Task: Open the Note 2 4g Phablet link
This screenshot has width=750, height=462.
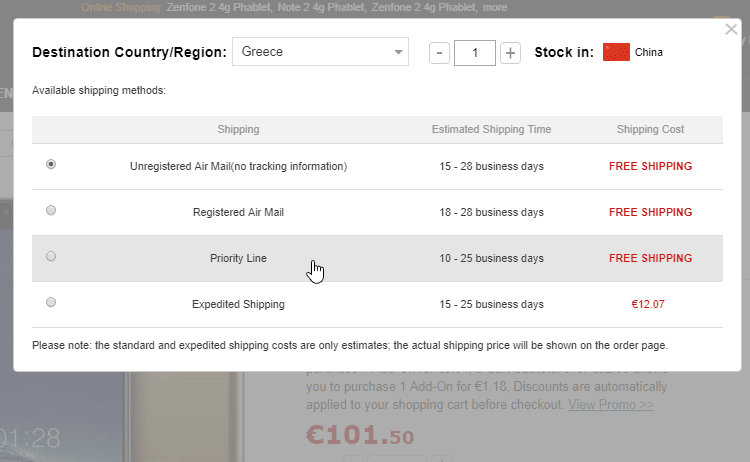Action: click(x=300, y=7)
